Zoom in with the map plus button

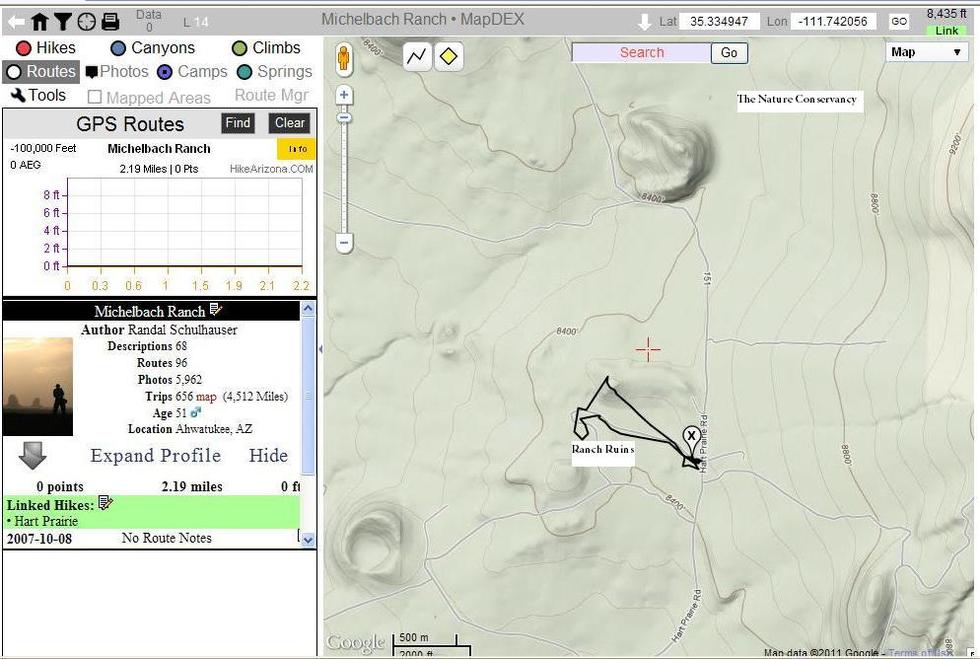click(x=344, y=95)
